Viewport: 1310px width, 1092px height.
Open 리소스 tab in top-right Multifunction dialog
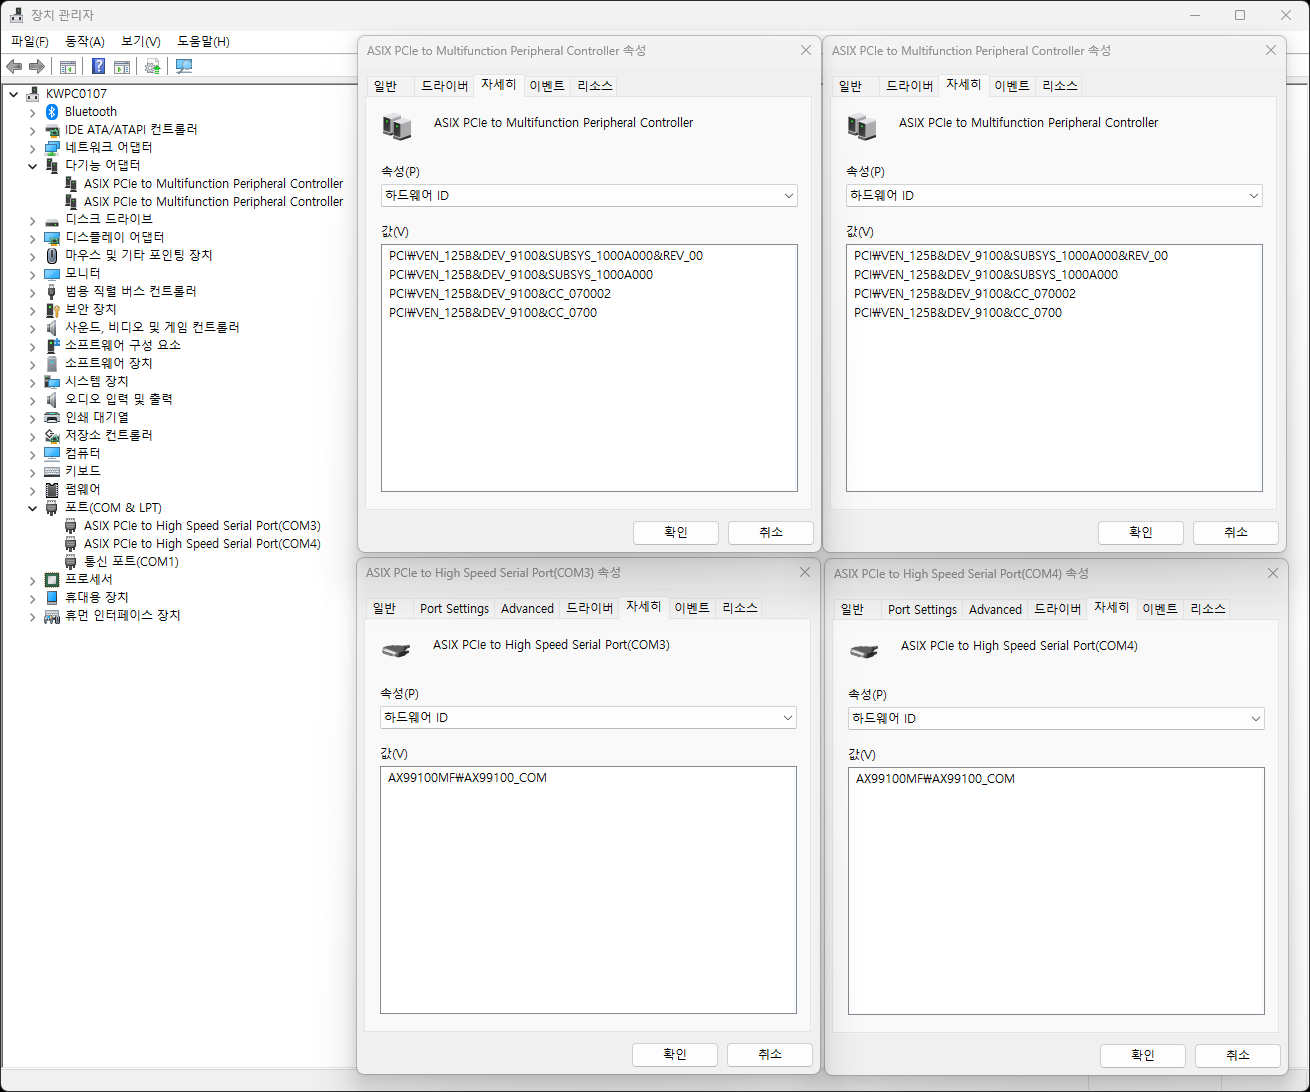[x=1060, y=87]
